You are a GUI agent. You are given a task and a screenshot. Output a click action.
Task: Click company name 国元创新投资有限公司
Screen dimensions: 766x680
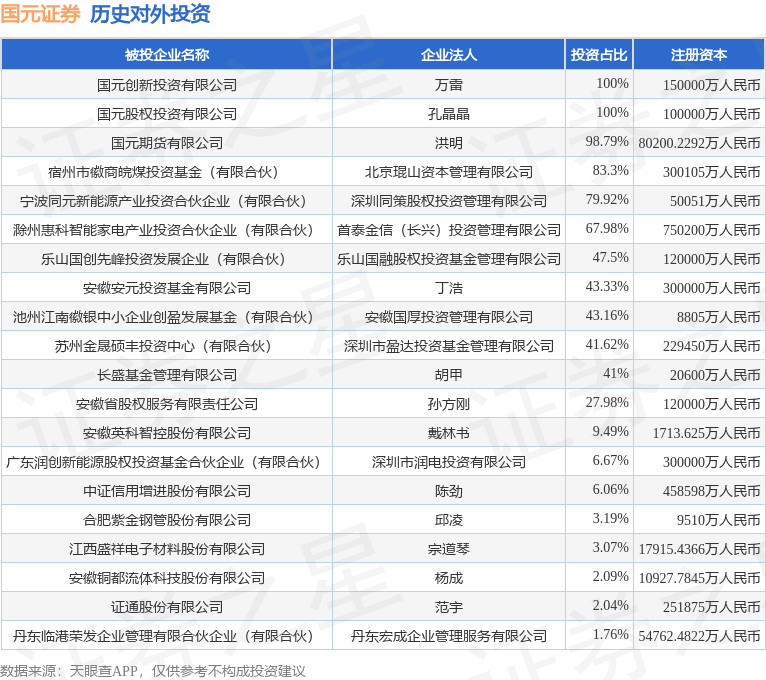coord(167,85)
